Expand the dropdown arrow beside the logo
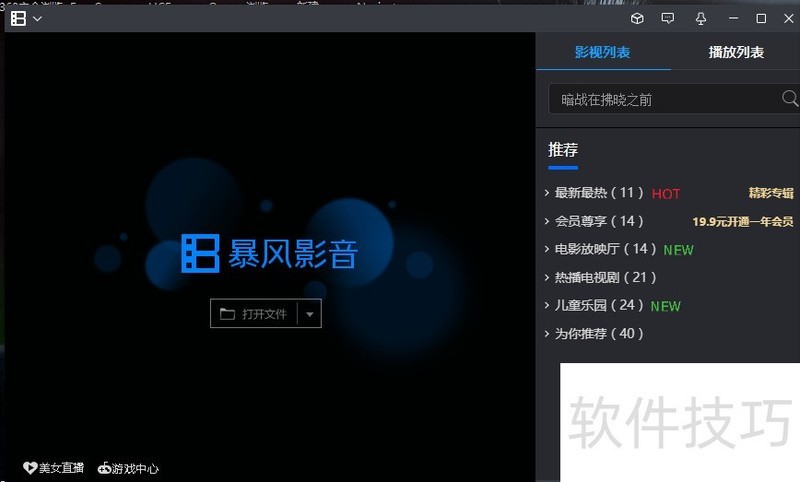Image resolution: width=800 pixels, height=482 pixels. 37,19
